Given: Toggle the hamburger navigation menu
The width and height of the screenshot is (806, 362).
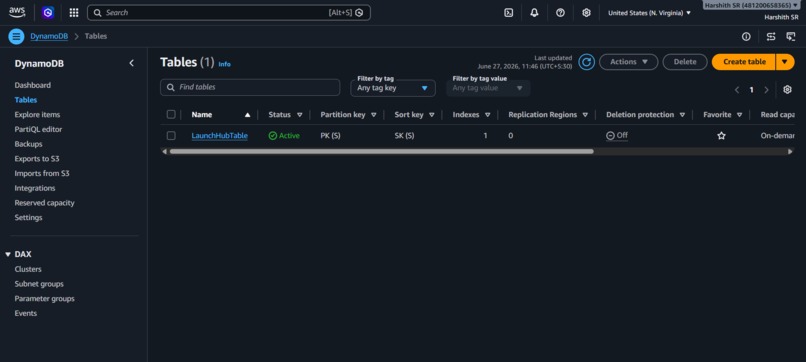Looking at the screenshot, I should point(16,37).
